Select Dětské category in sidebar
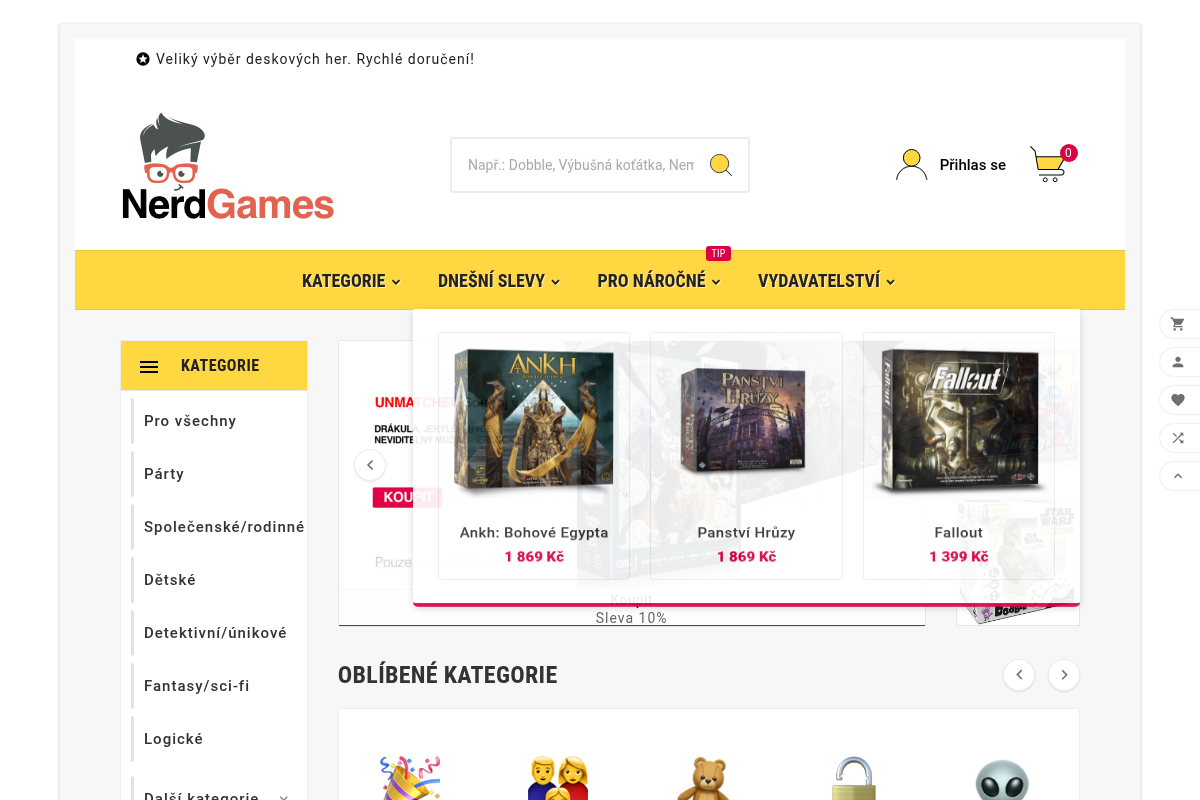This screenshot has height=800, width=1200. click(x=170, y=580)
